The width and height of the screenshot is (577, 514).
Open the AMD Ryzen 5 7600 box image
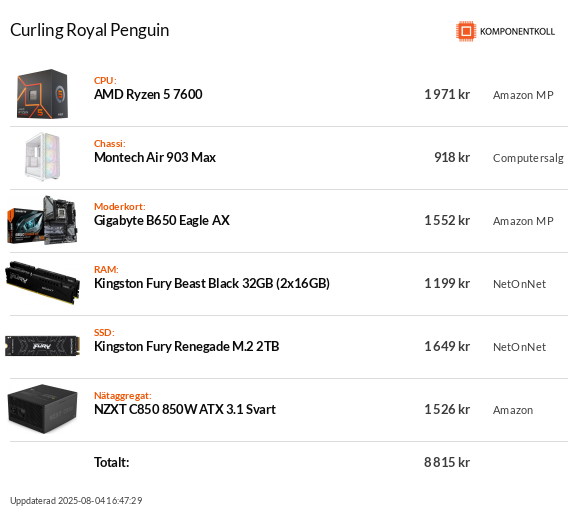coord(42,94)
